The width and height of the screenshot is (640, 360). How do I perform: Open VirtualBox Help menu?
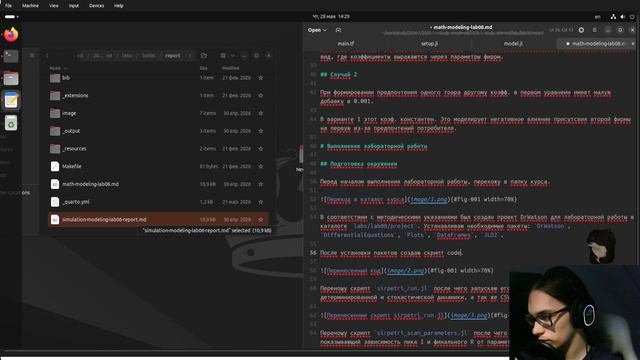coord(119,6)
